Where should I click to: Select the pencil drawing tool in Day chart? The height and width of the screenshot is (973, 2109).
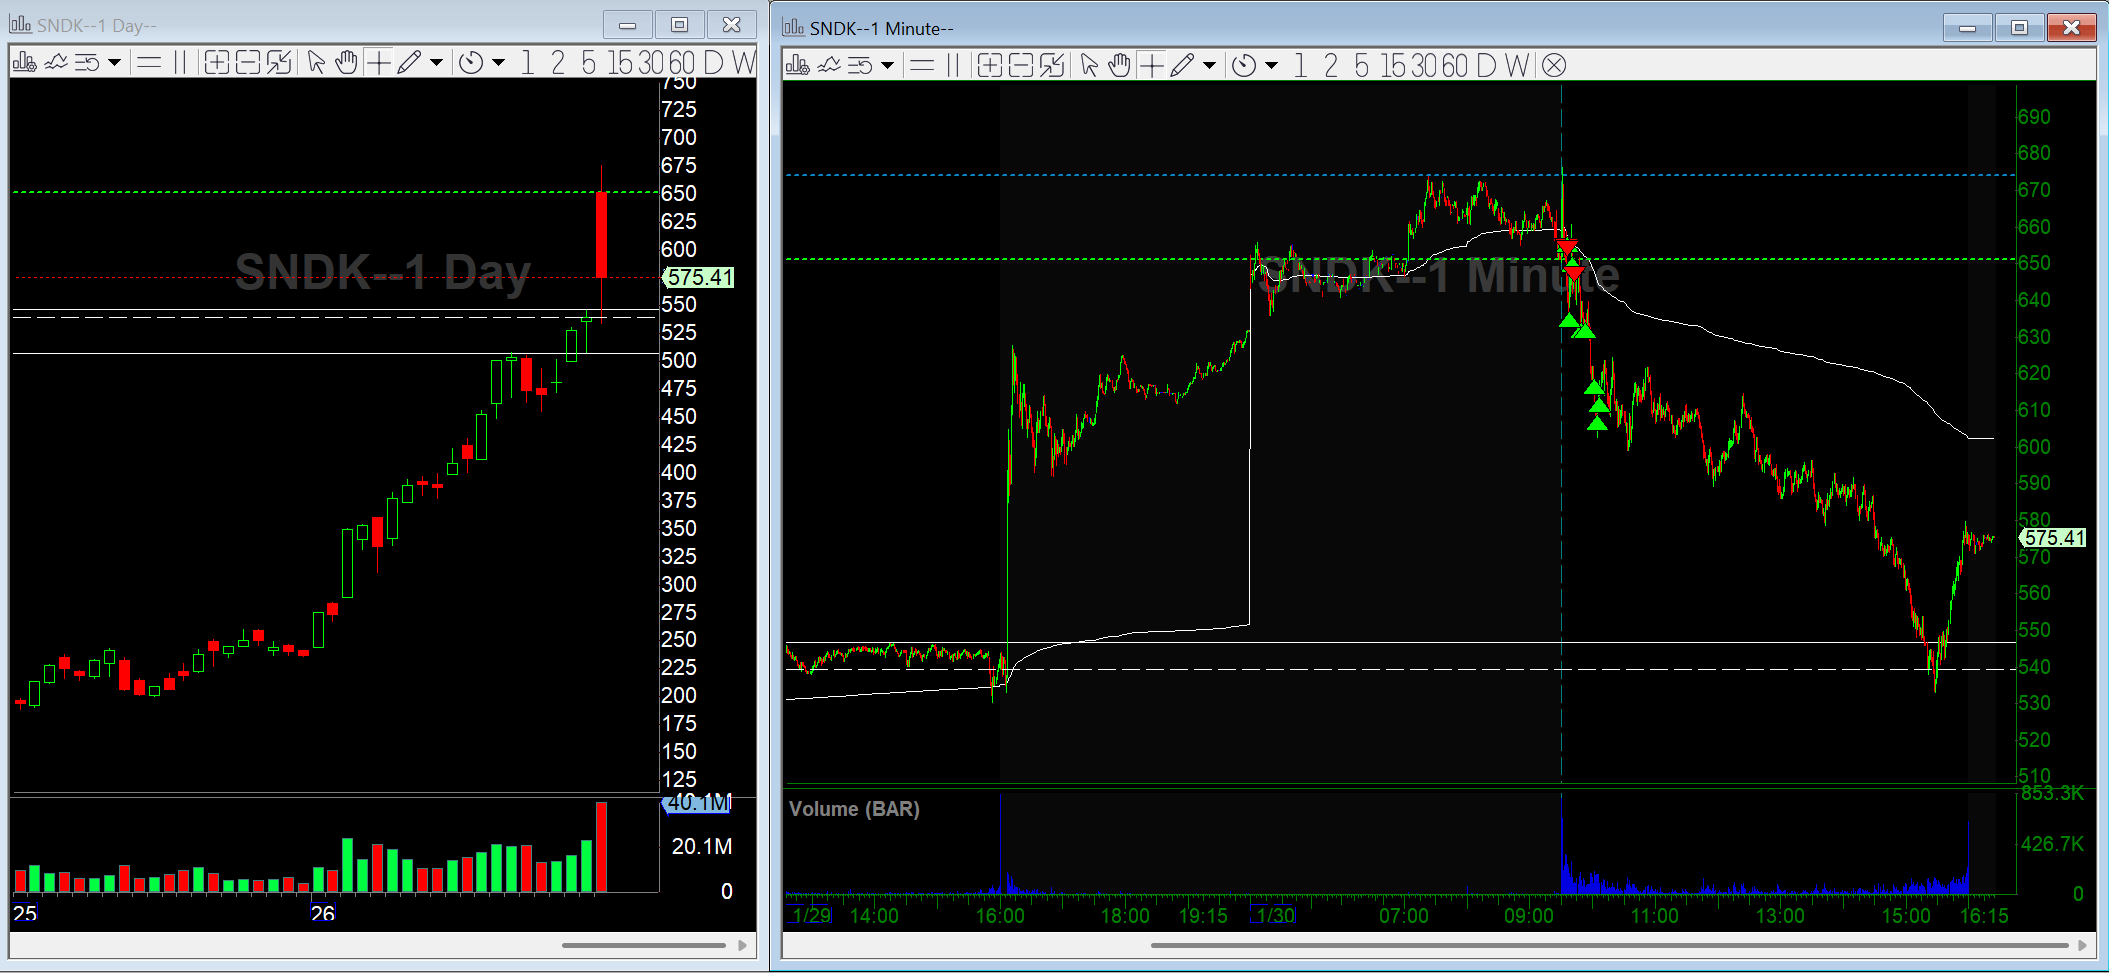408,63
